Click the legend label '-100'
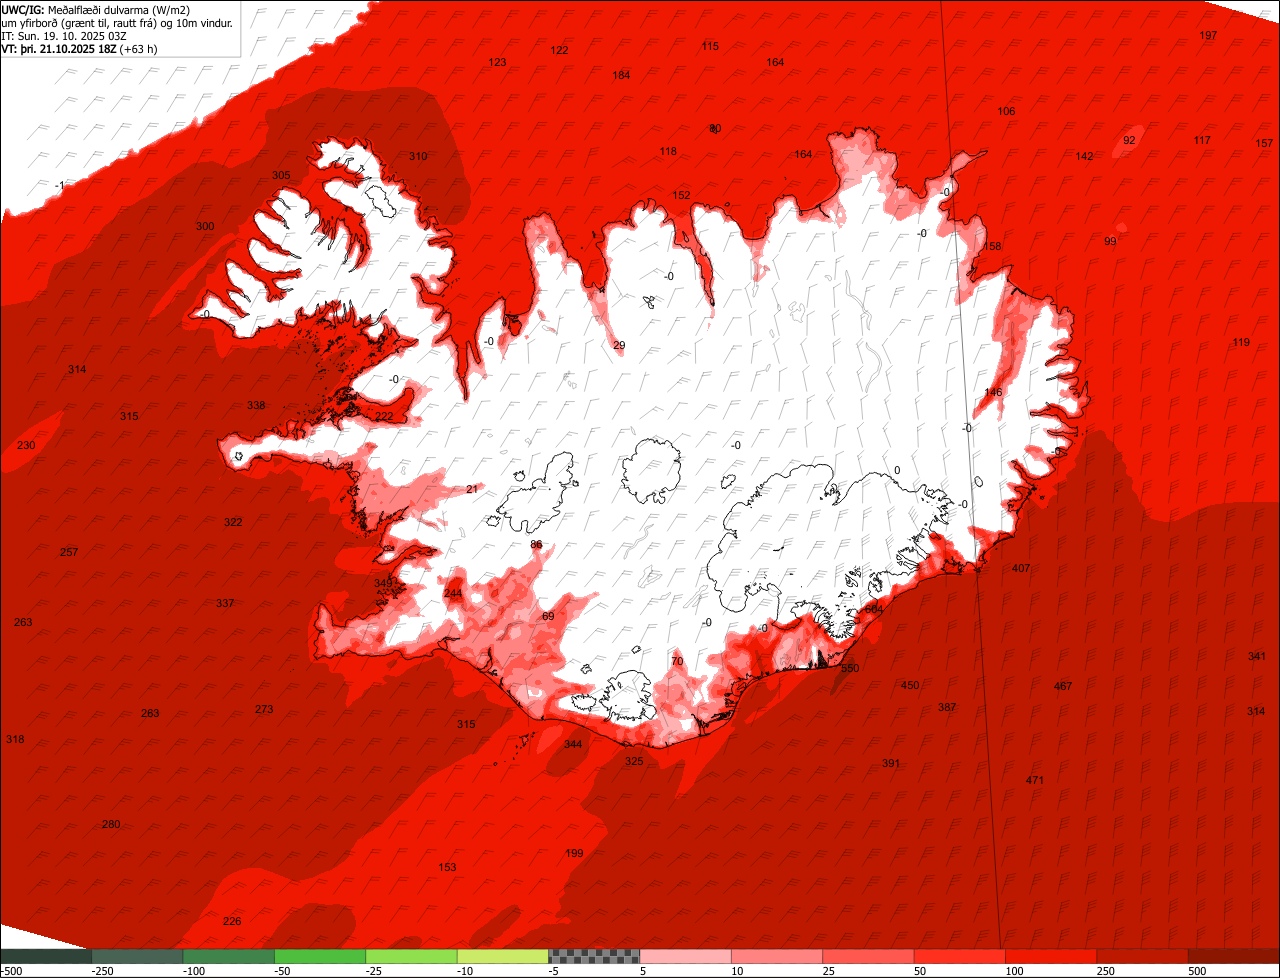1280x978 pixels. (193, 971)
